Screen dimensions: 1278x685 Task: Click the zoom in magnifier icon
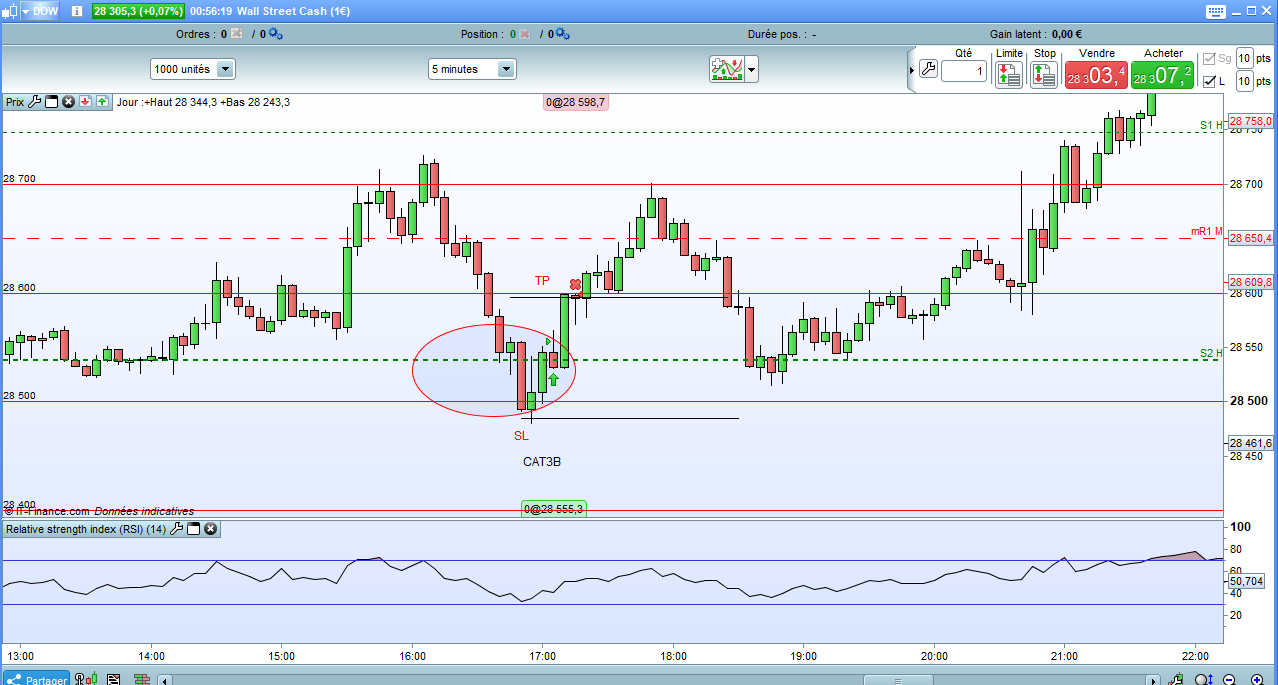1259,679
